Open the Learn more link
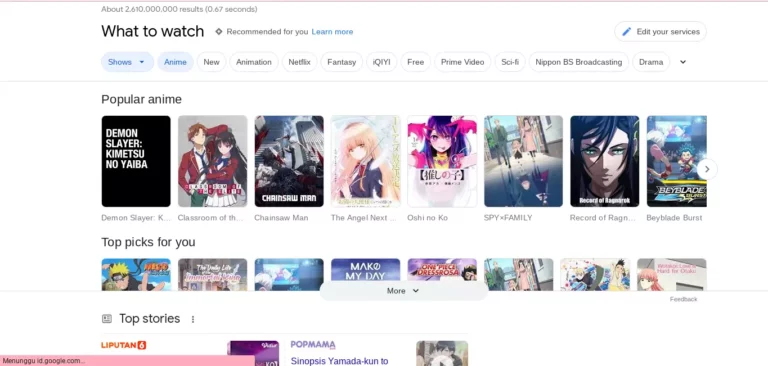This screenshot has width=768, height=366. point(332,32)
